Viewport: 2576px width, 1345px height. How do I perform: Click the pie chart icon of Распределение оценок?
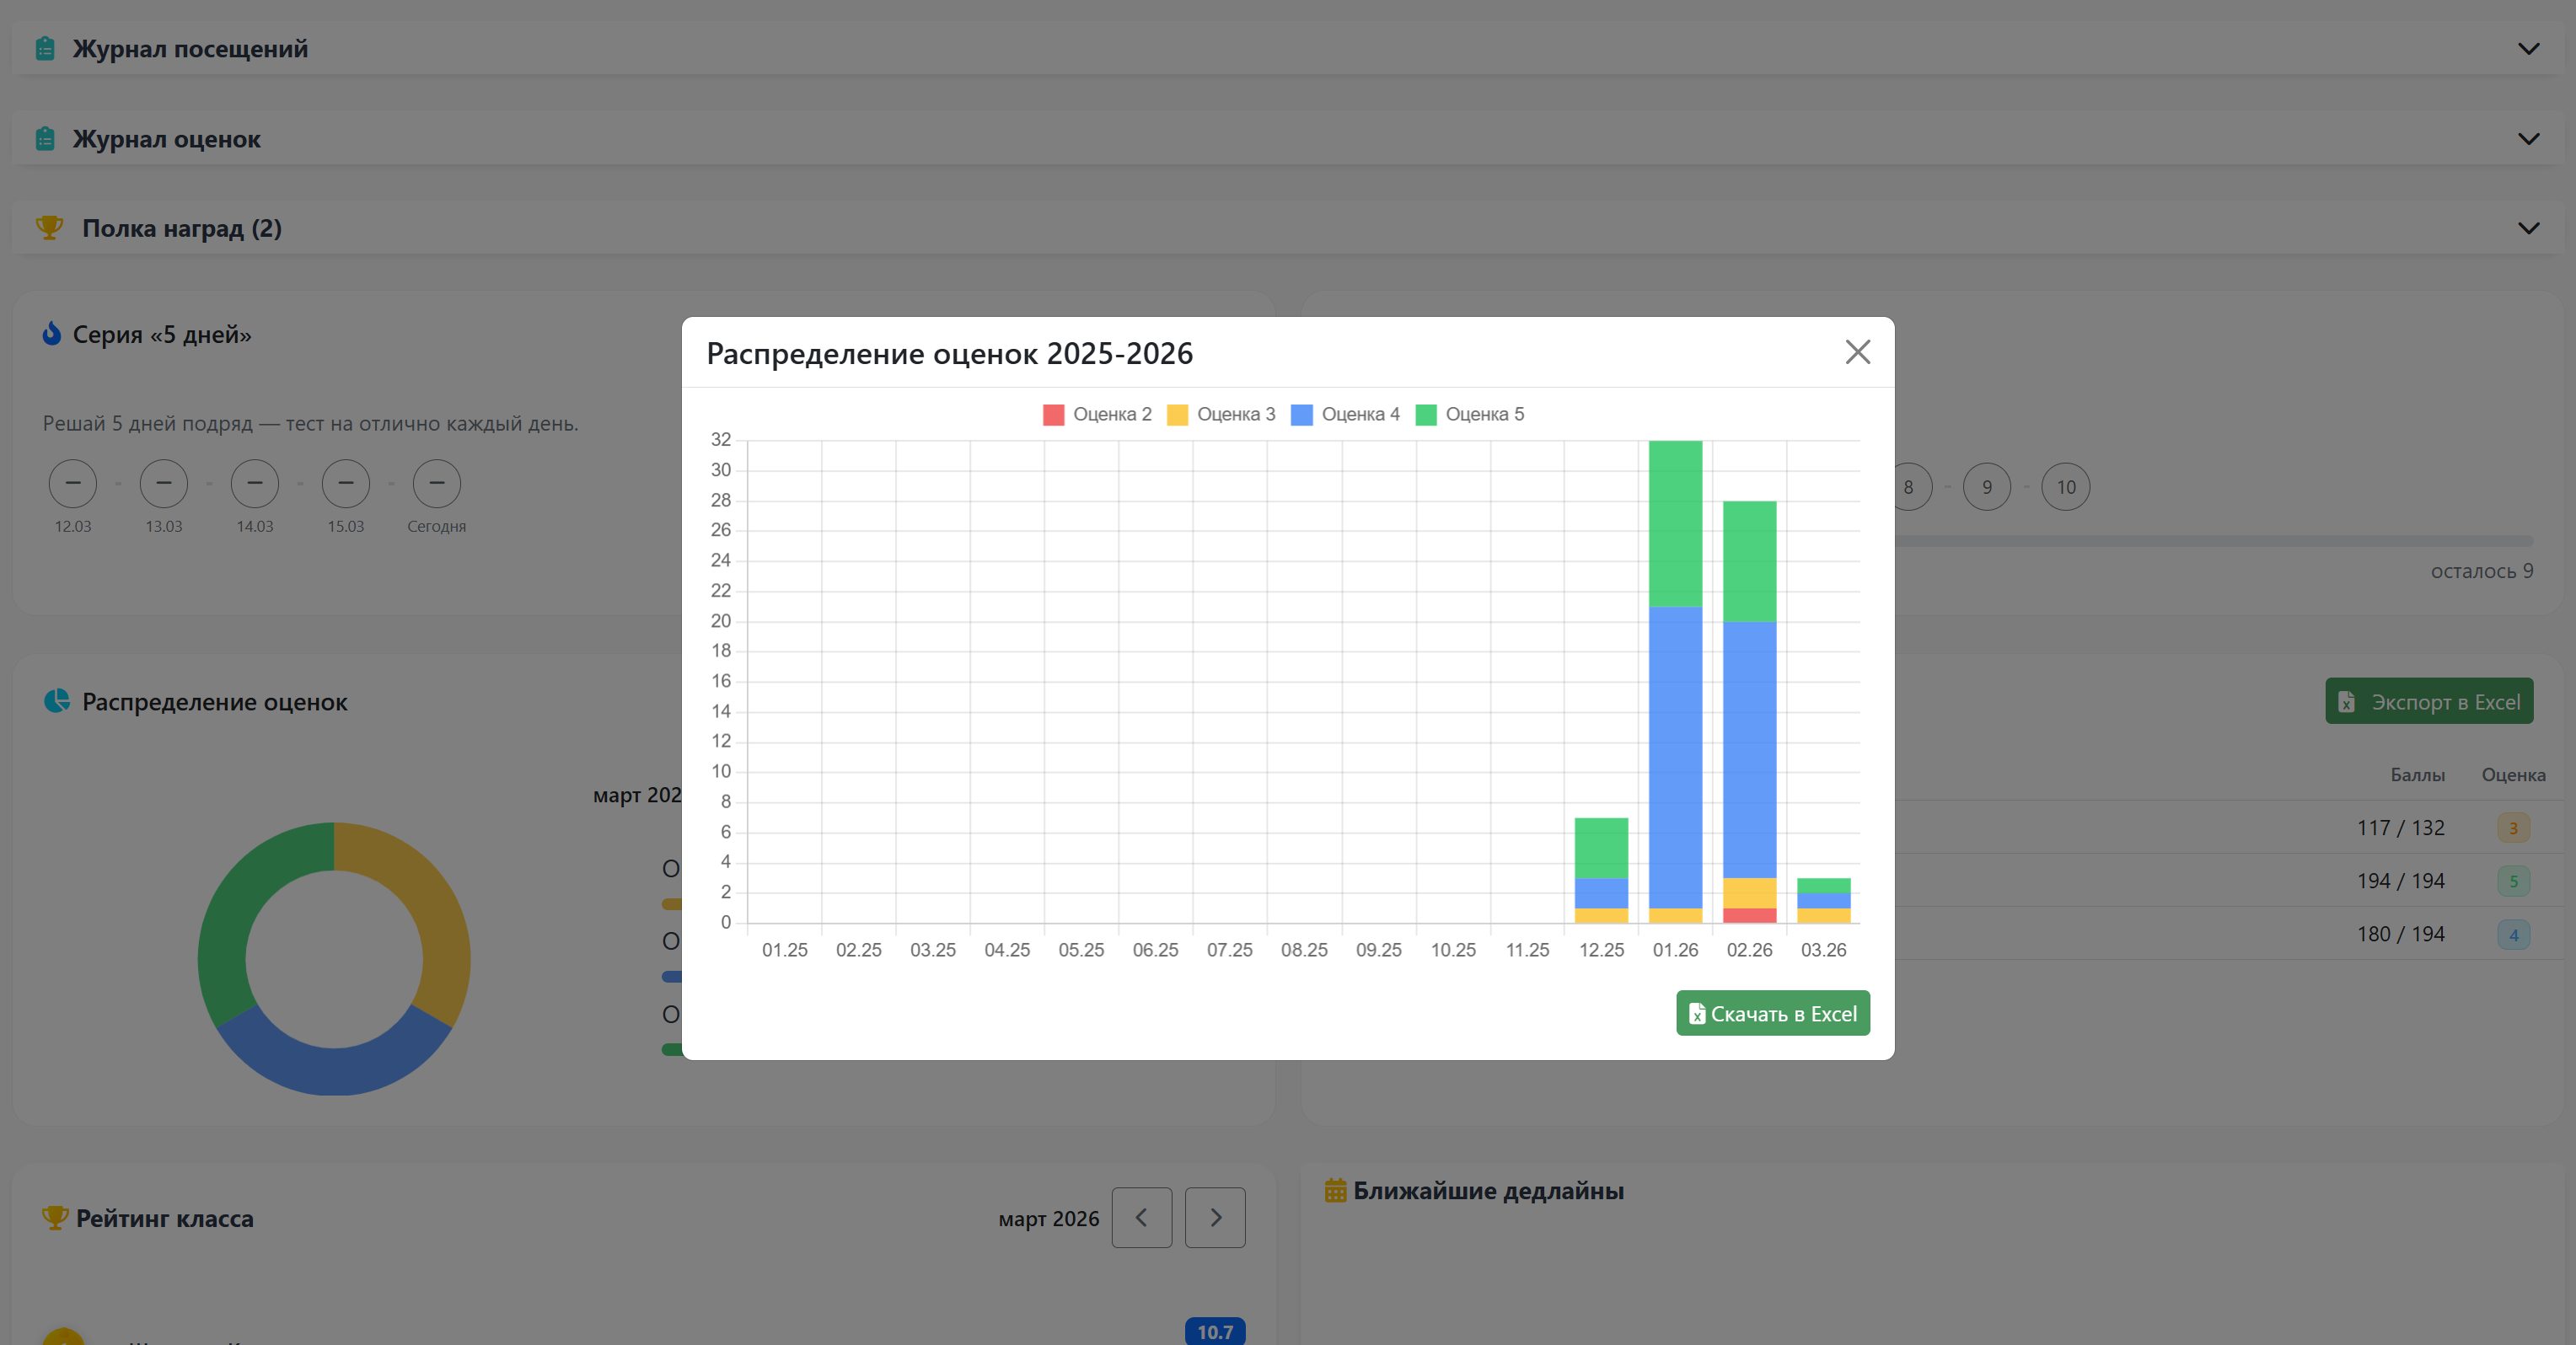pyautogui.click(x=57, y=701)
